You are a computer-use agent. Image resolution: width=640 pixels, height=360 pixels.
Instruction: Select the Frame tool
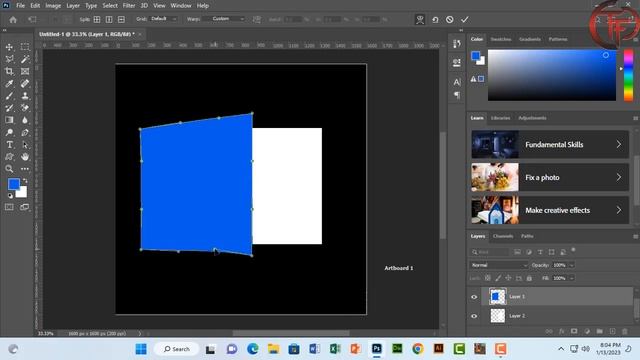(x=25, y=71)
